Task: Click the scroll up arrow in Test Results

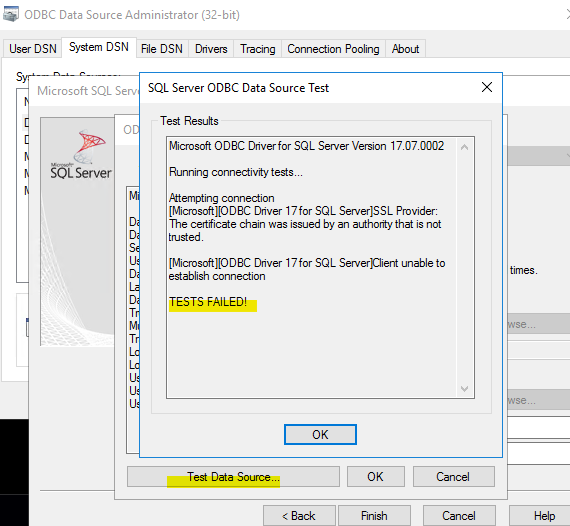Action: pyautogui.click(x=464, y=147)
